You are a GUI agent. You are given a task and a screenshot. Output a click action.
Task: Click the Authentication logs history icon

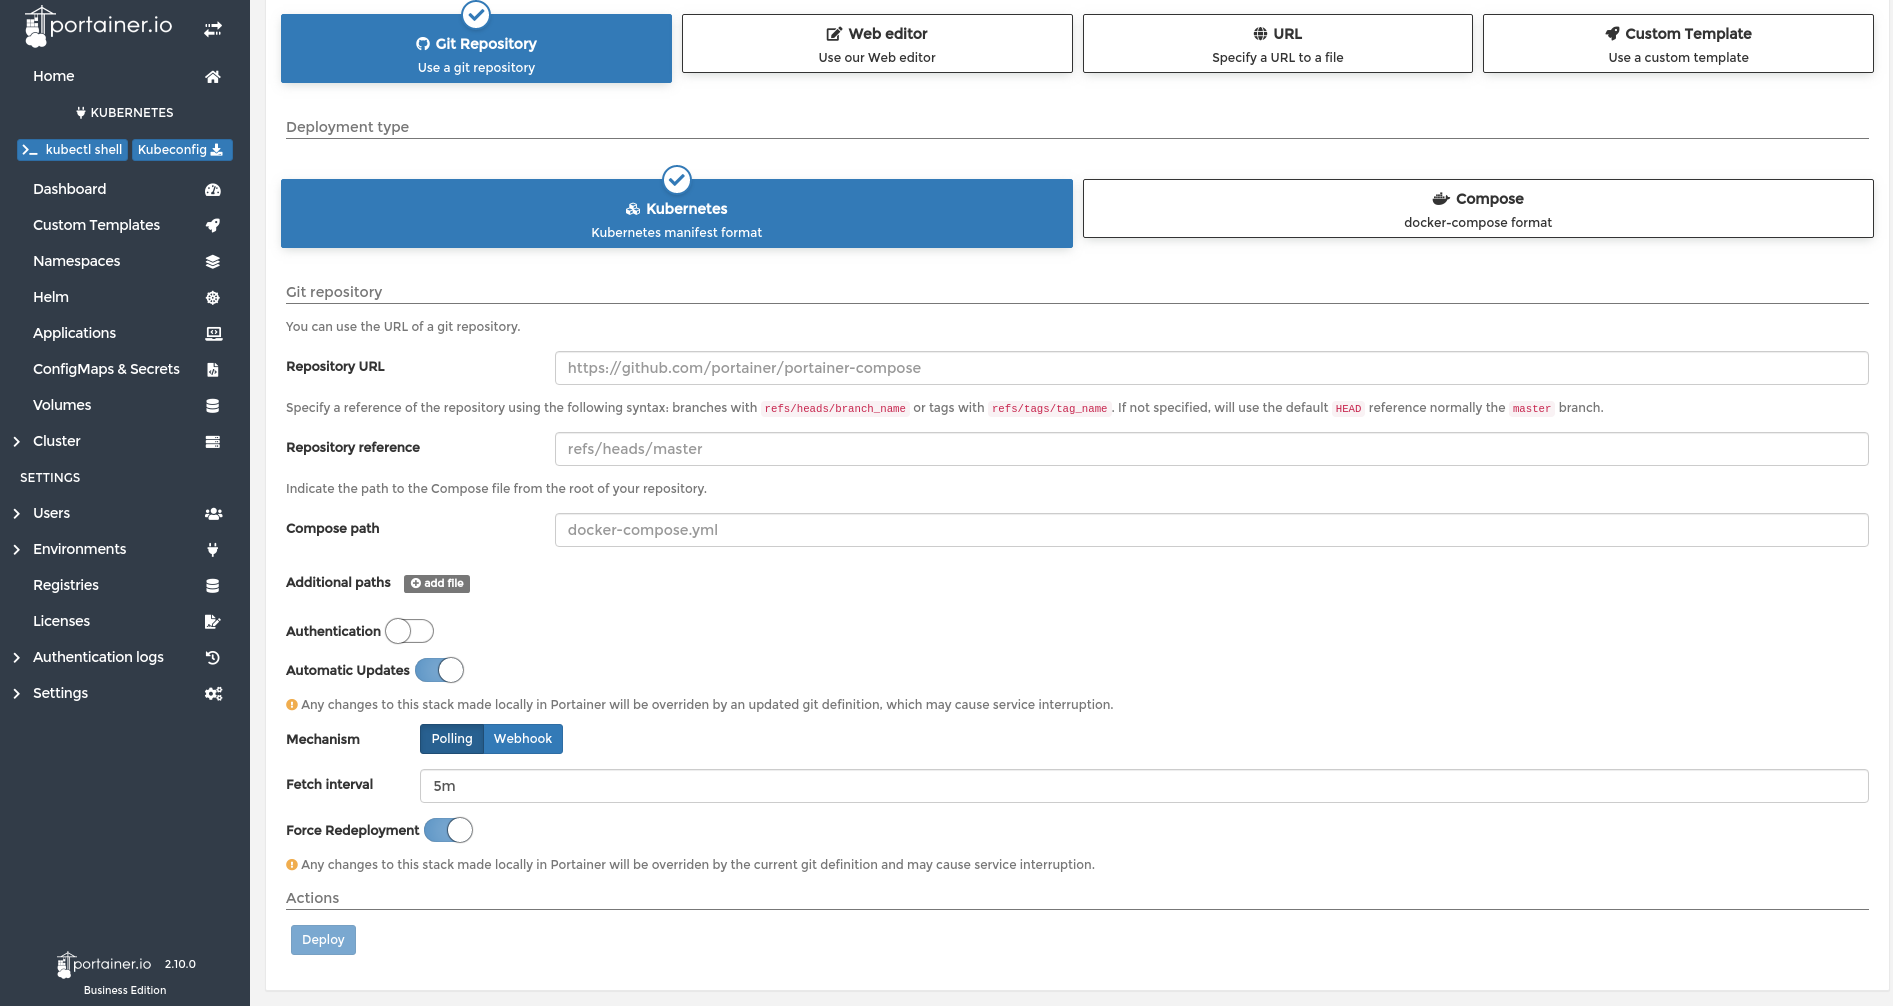click(212, 658)
